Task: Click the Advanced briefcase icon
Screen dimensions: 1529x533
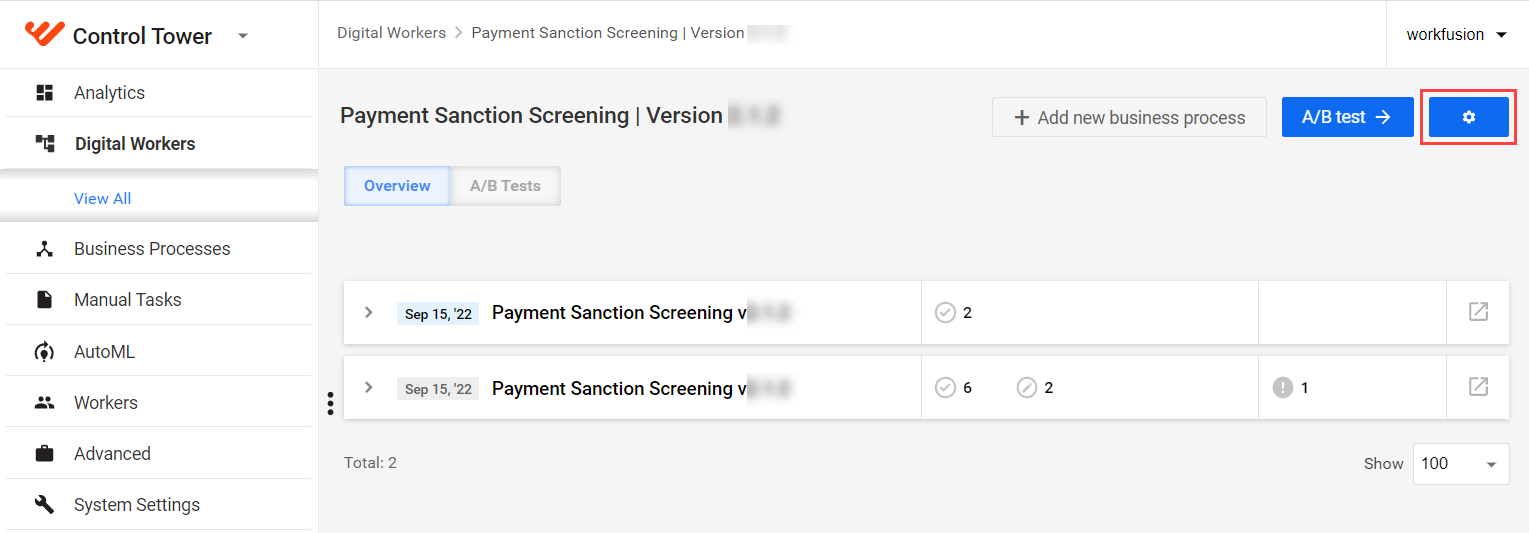Action: click(x=44, y=454)
